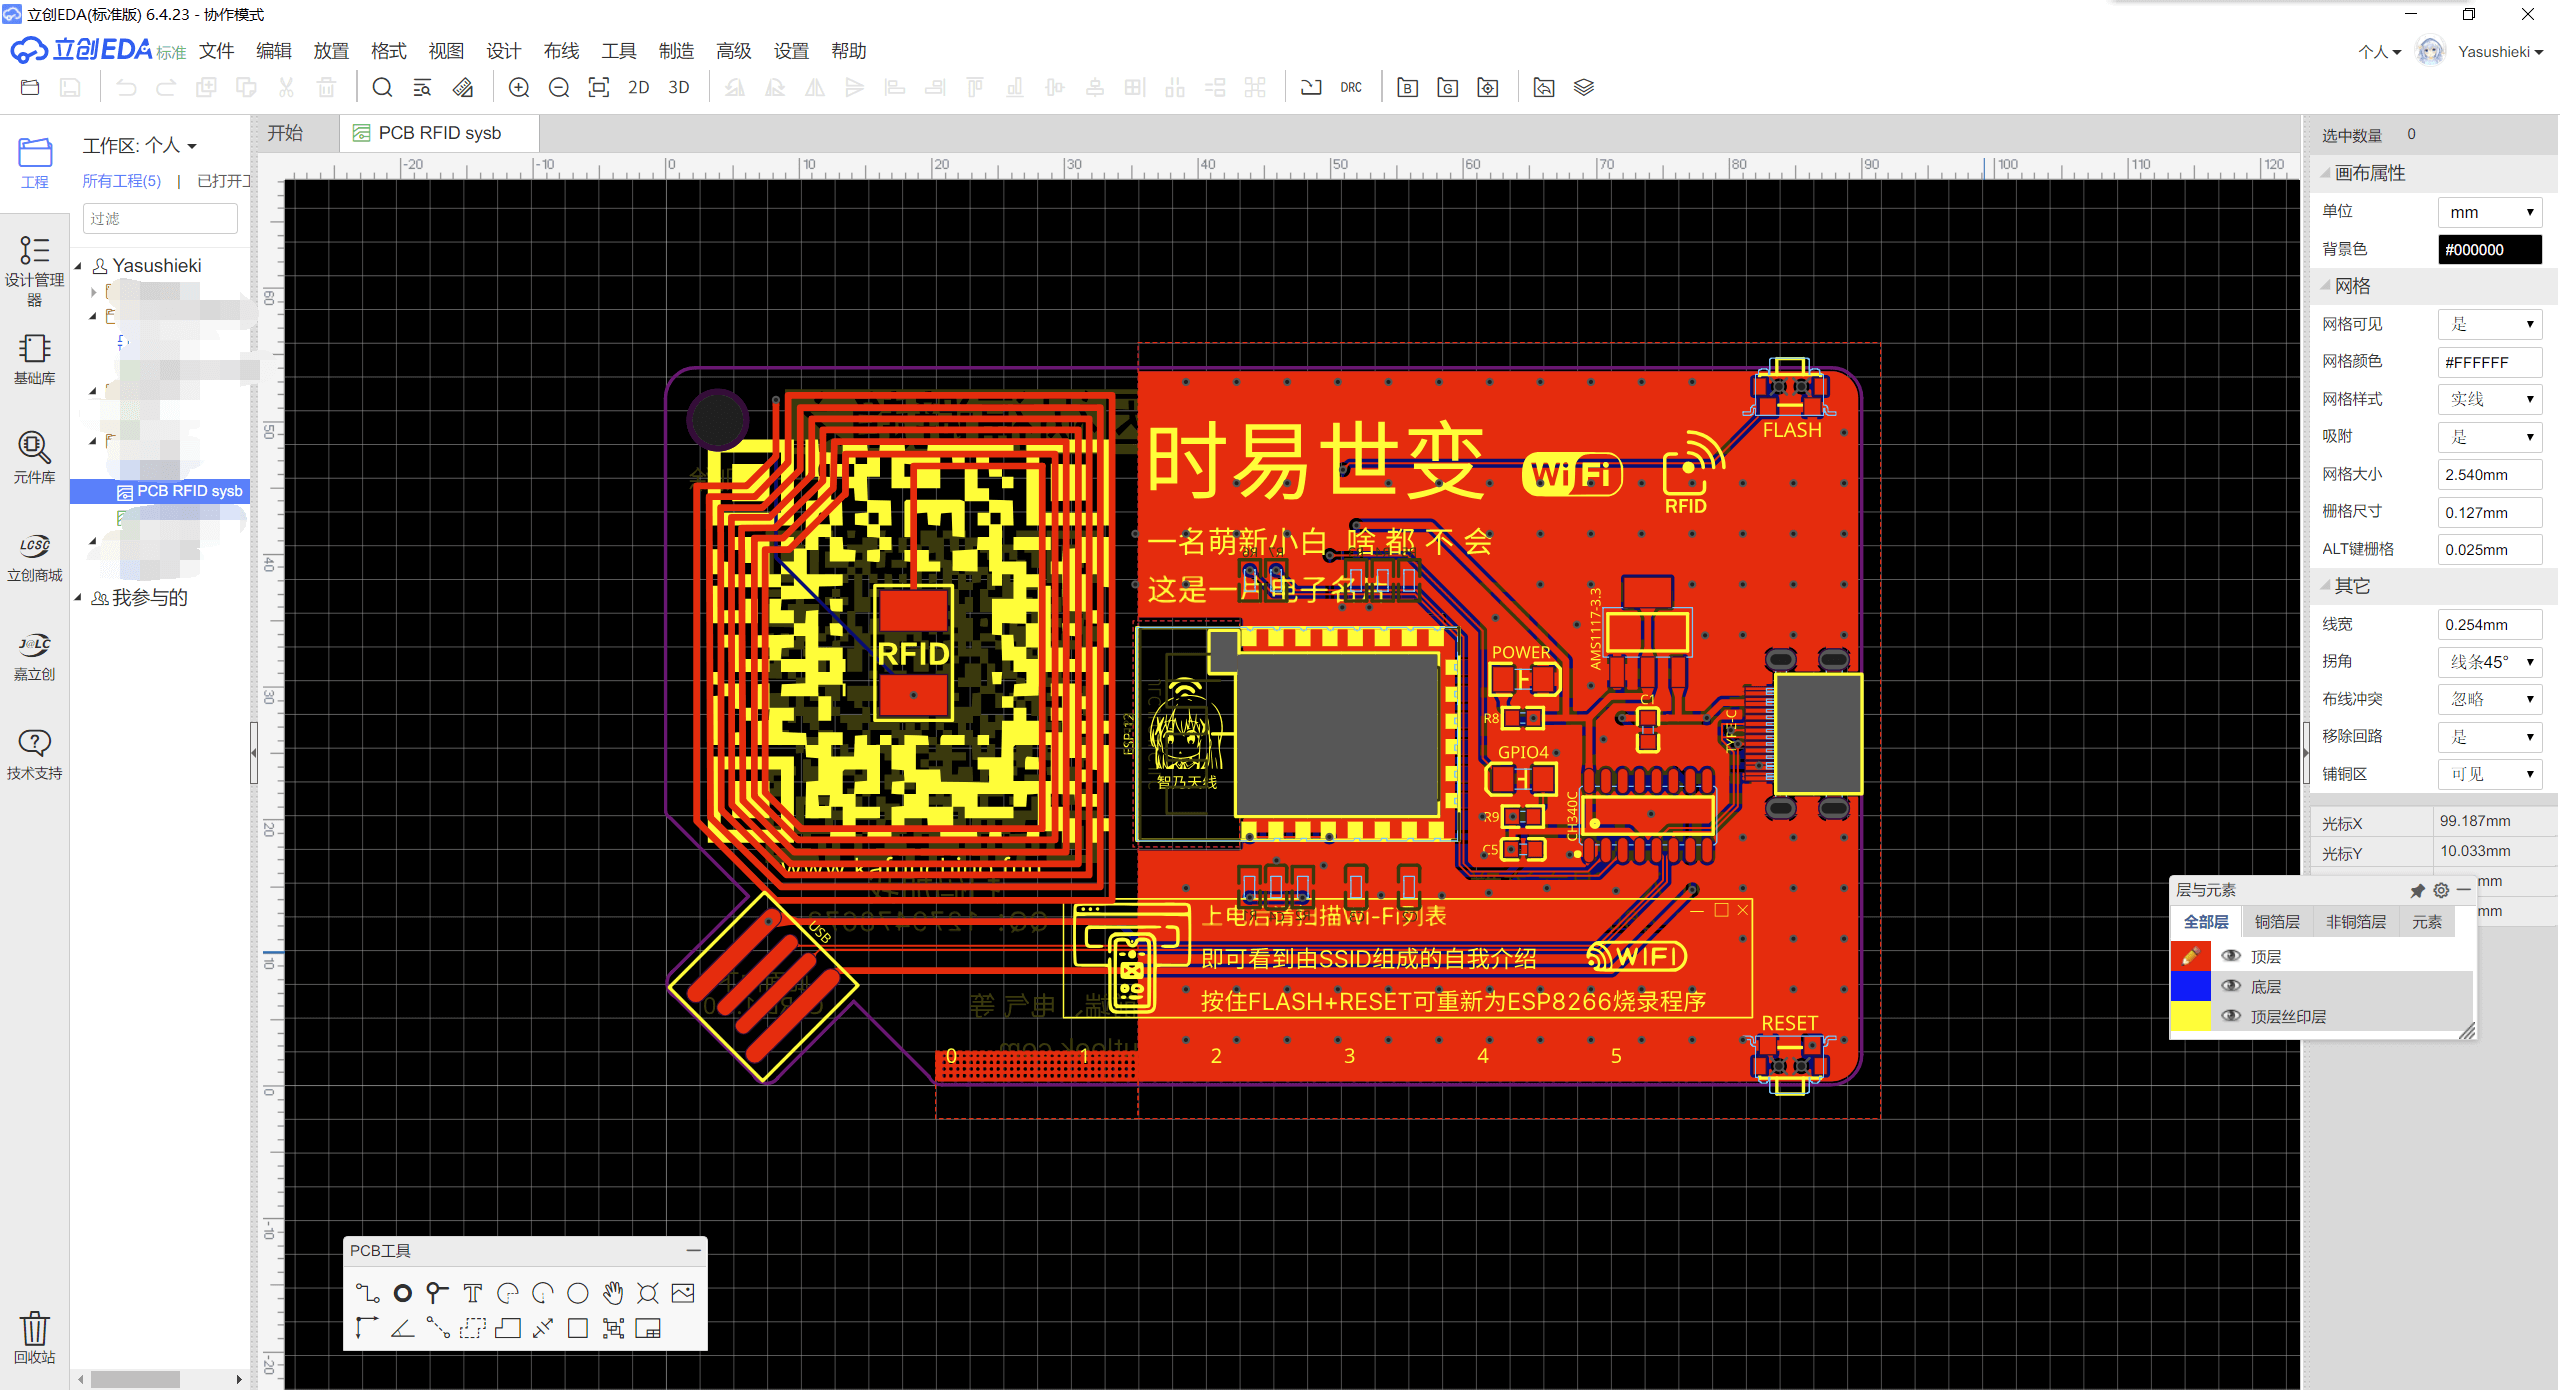The height and width of the screenshot is (1390, 2560).
Task: Click the Zoom in toolbar icon
Action: coord(519,88)
